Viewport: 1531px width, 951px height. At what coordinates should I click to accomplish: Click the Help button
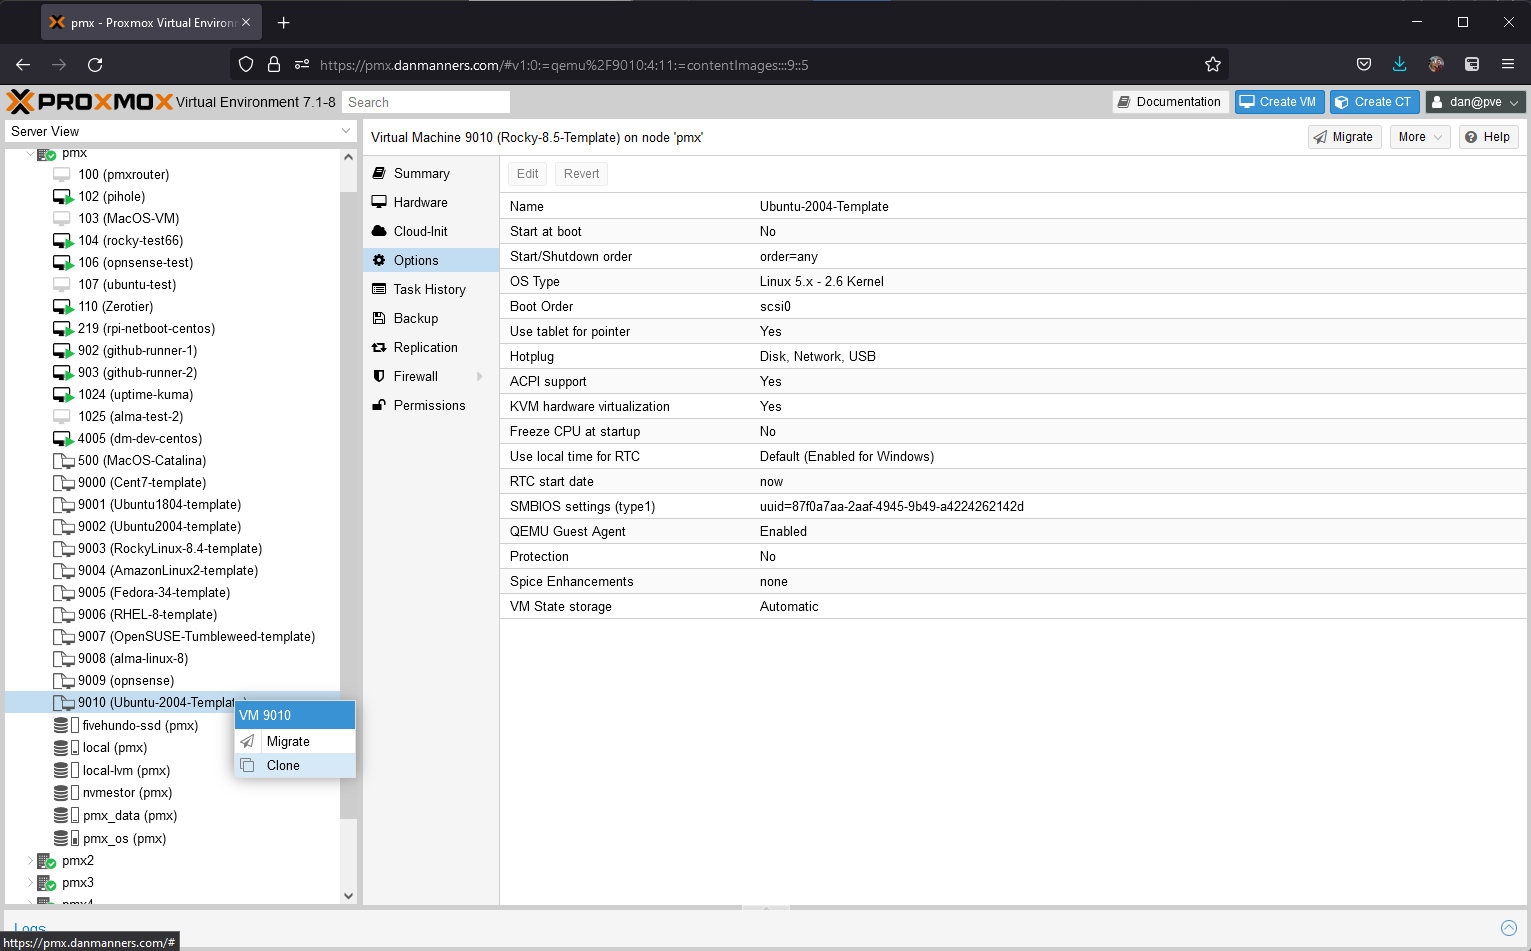tap(1488, 137)
